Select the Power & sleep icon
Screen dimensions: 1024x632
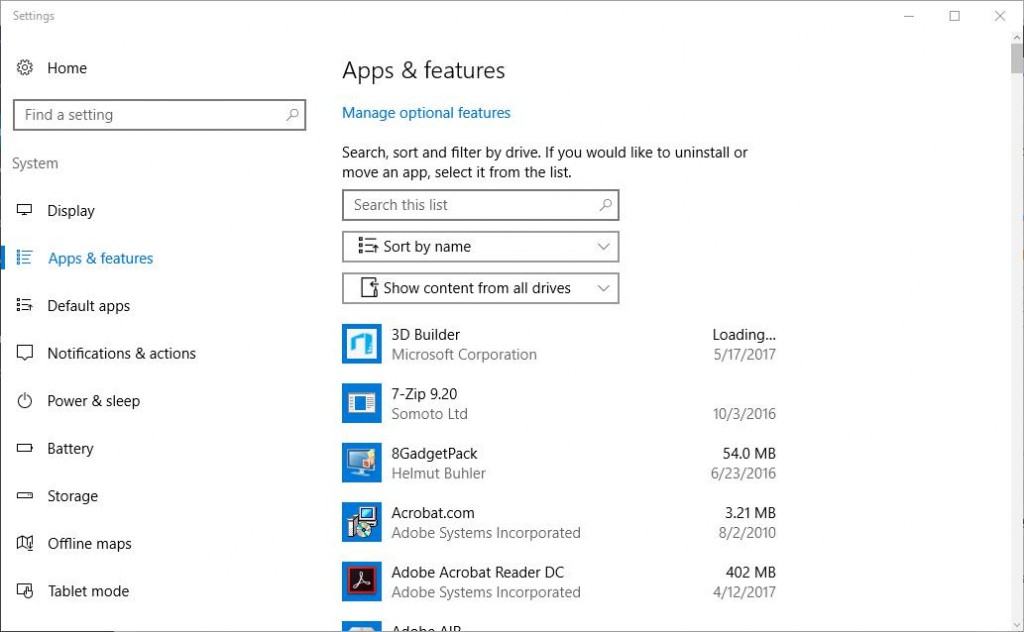coord(24,401)
